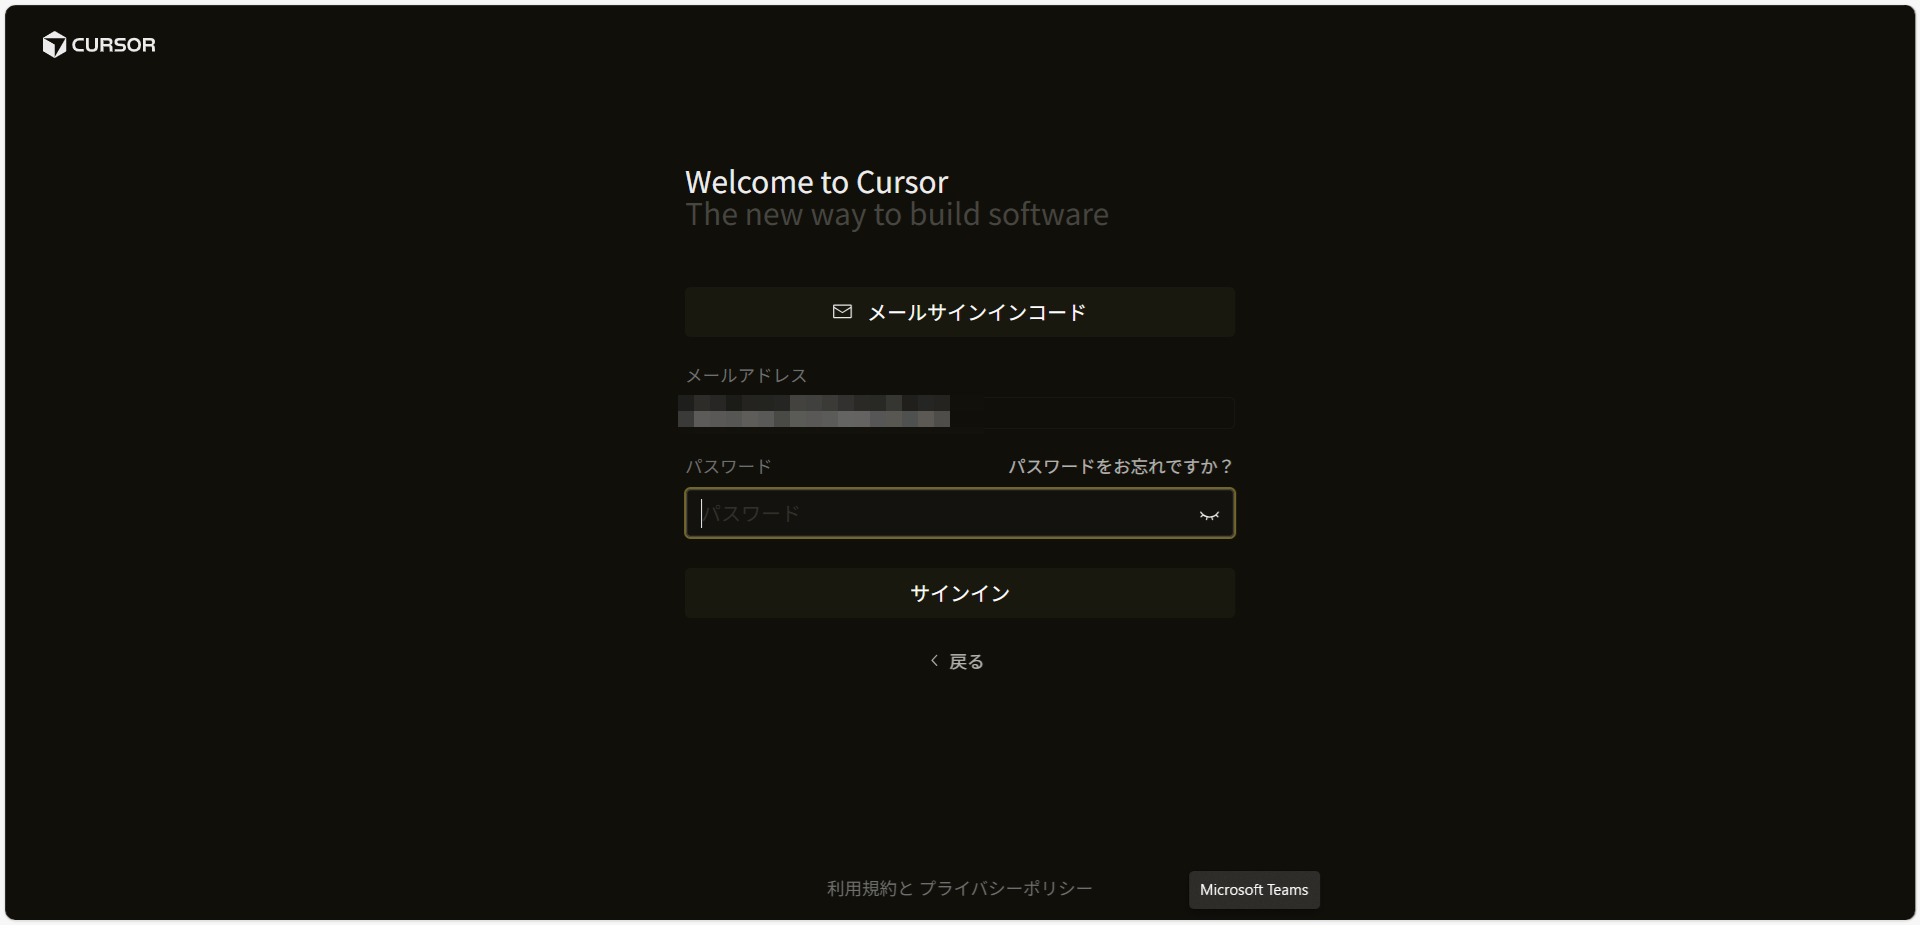Screen dimensions: 1920x925
Task: Click the と text between the footer links
Action: tap(905, 888)
